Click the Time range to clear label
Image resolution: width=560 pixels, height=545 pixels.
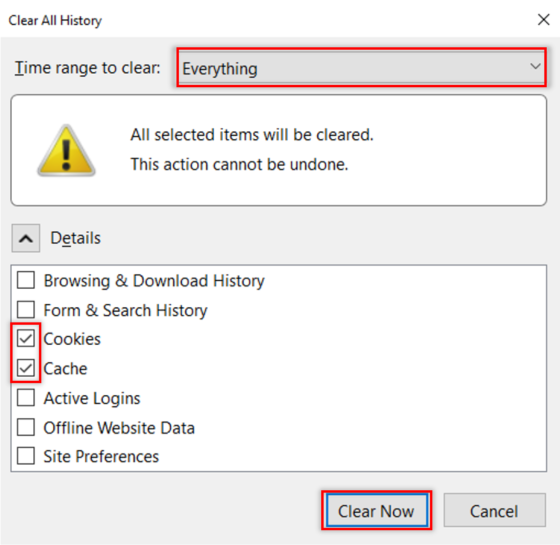[x=88, y=68]
